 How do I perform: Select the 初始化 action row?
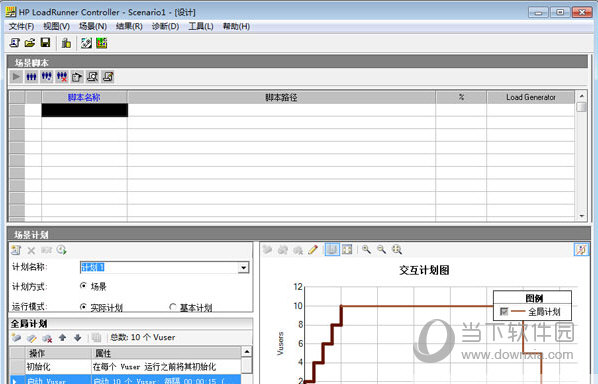tap(125, 367)
